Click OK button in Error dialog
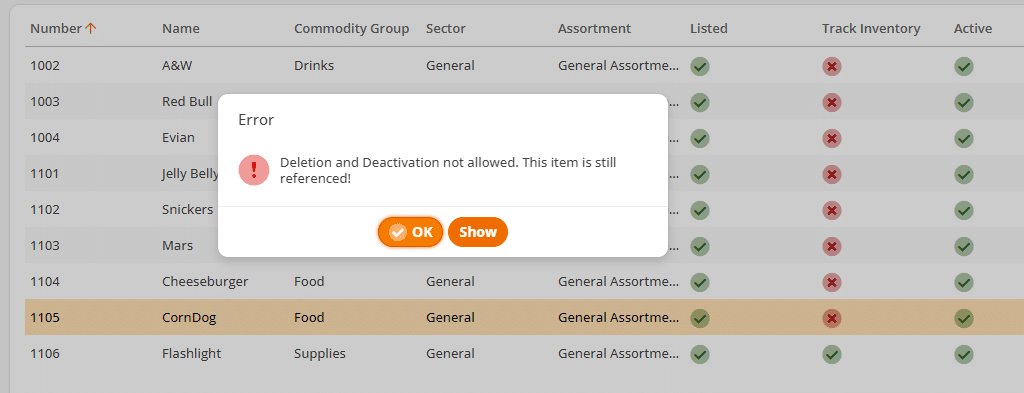 coord(410,232)
